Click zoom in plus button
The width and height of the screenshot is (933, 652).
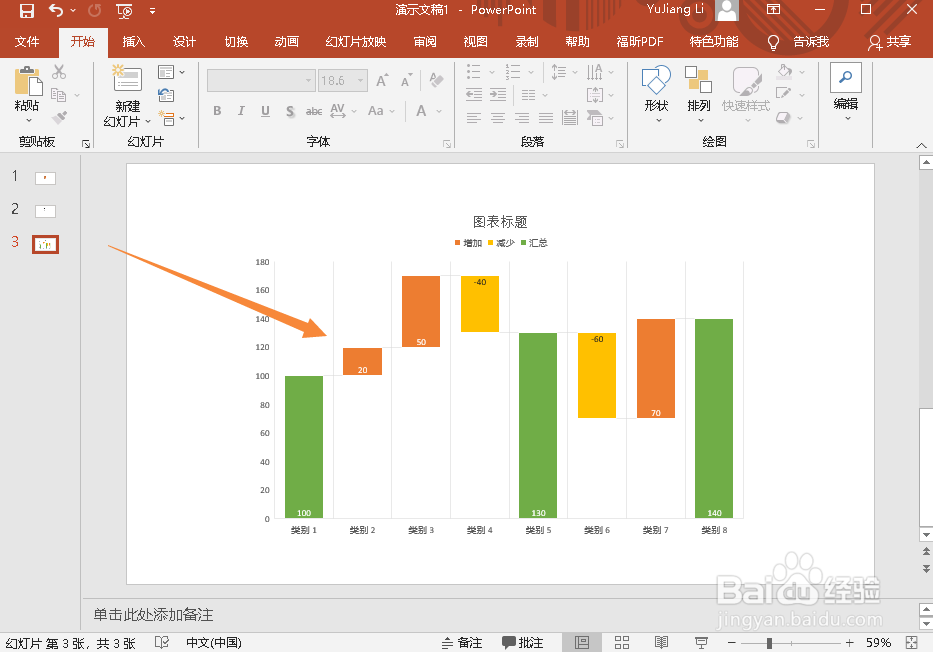click(849, 642)
